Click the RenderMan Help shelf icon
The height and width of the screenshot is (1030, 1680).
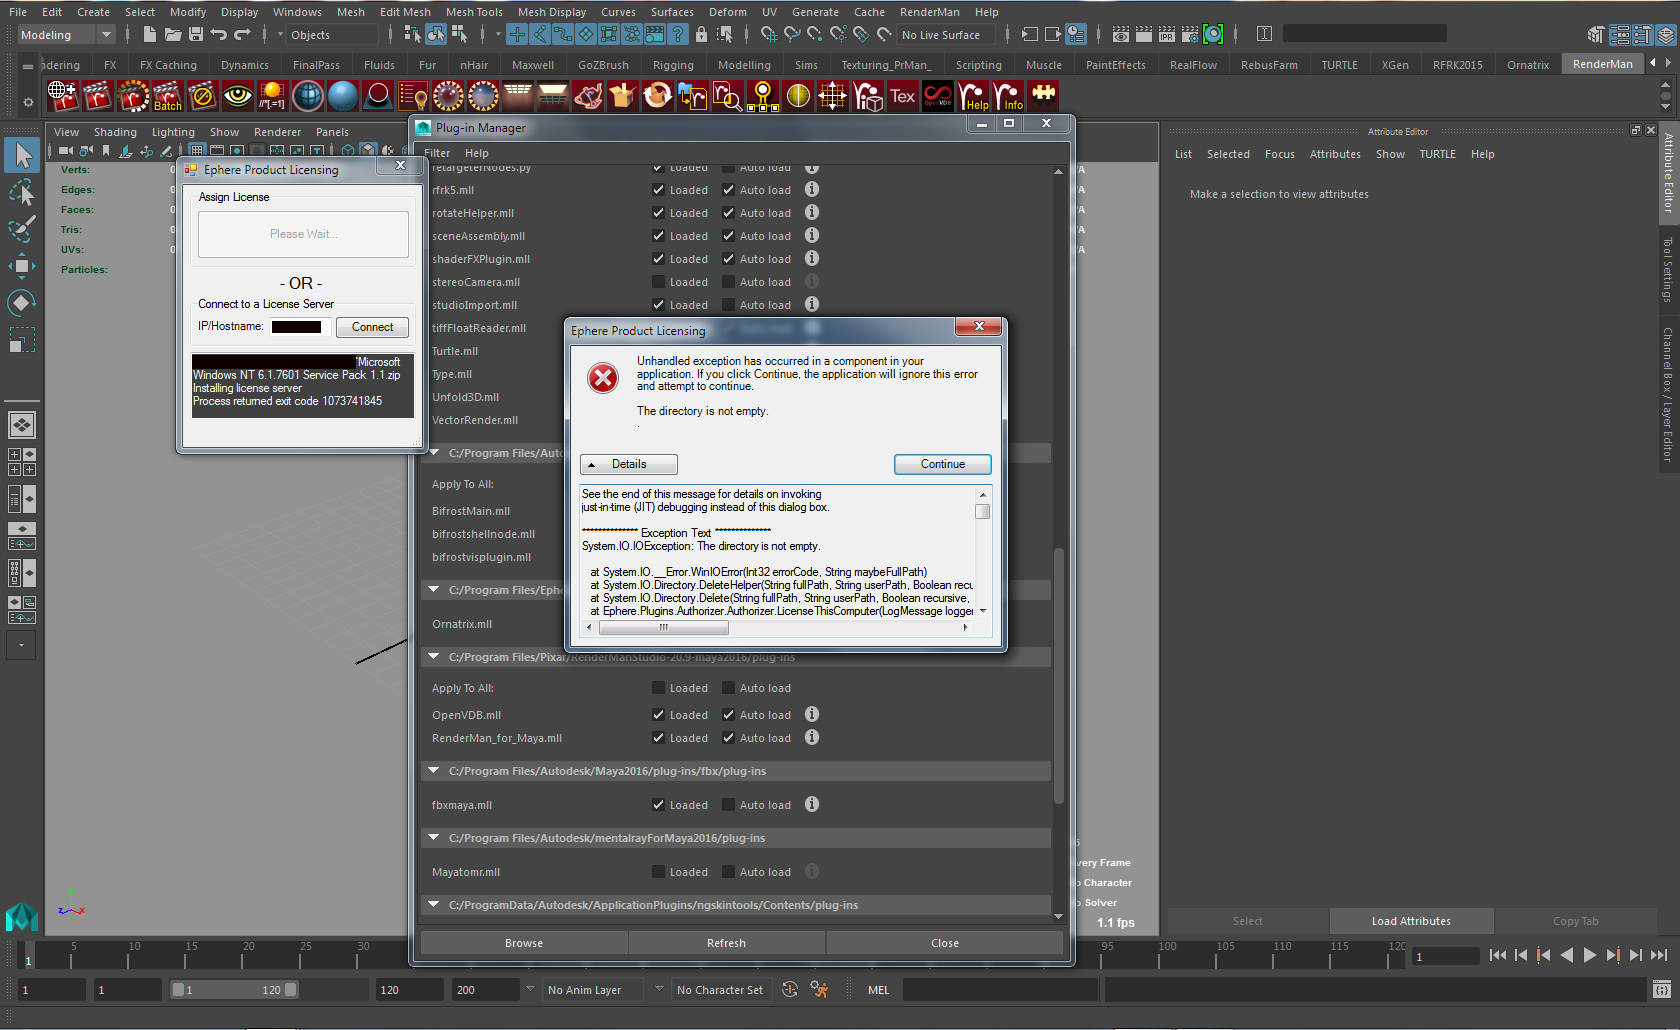(x=972, y=96)
